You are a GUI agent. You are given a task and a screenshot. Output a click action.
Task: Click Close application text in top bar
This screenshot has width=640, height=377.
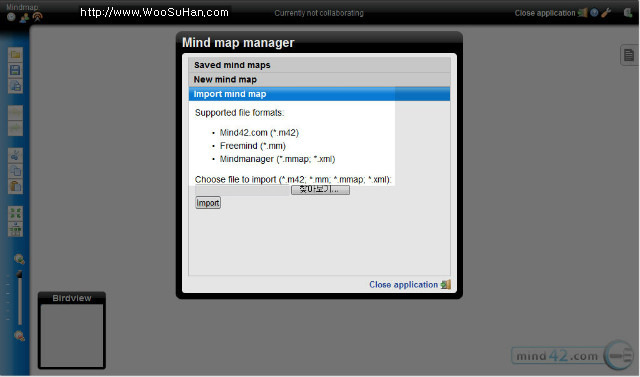click(544, 13)
